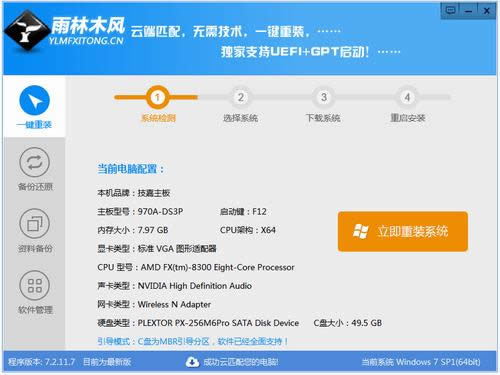
Task: Open the 资料备份 data backup icon
Action: click(x=34, y=224)
